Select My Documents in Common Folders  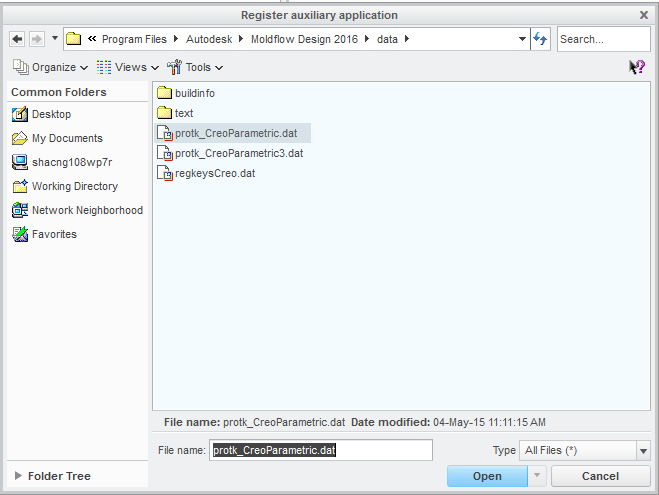(57, 138)
